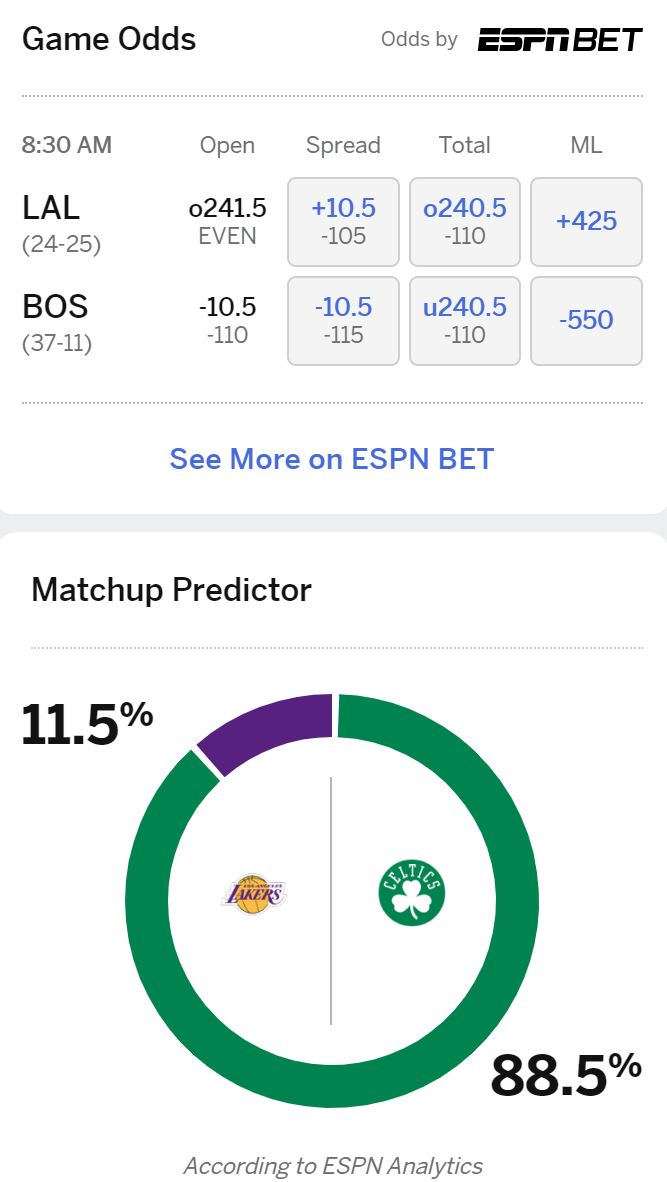The width and height of the screenshot is (667, 1182).
Task: Select the LAL +10.5 spread bet
Action: (343, 221)
